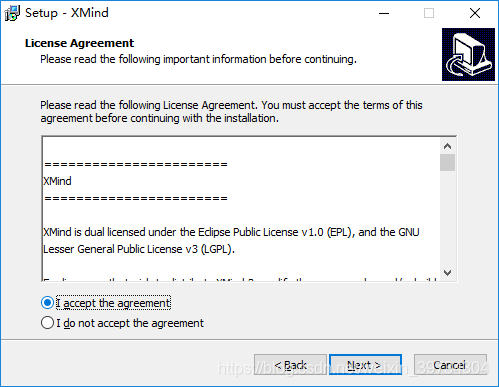Click the disabled maximize window button

429,13
